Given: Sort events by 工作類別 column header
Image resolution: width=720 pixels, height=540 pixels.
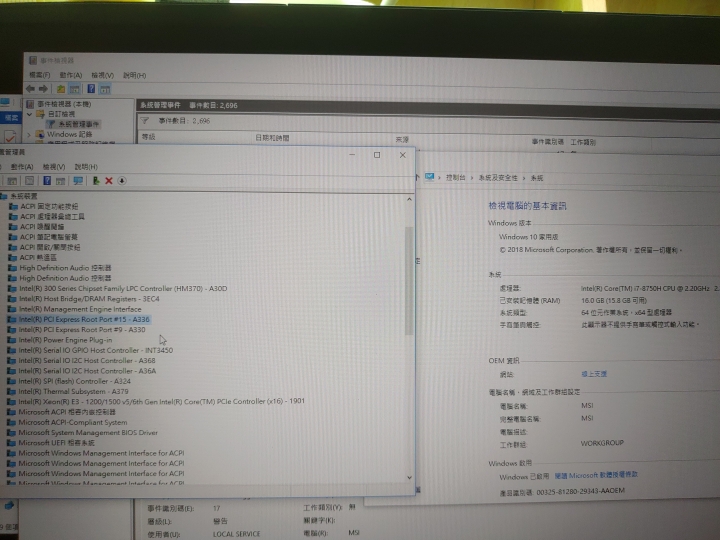Looking at the screenshot, I should coord(583,142).
